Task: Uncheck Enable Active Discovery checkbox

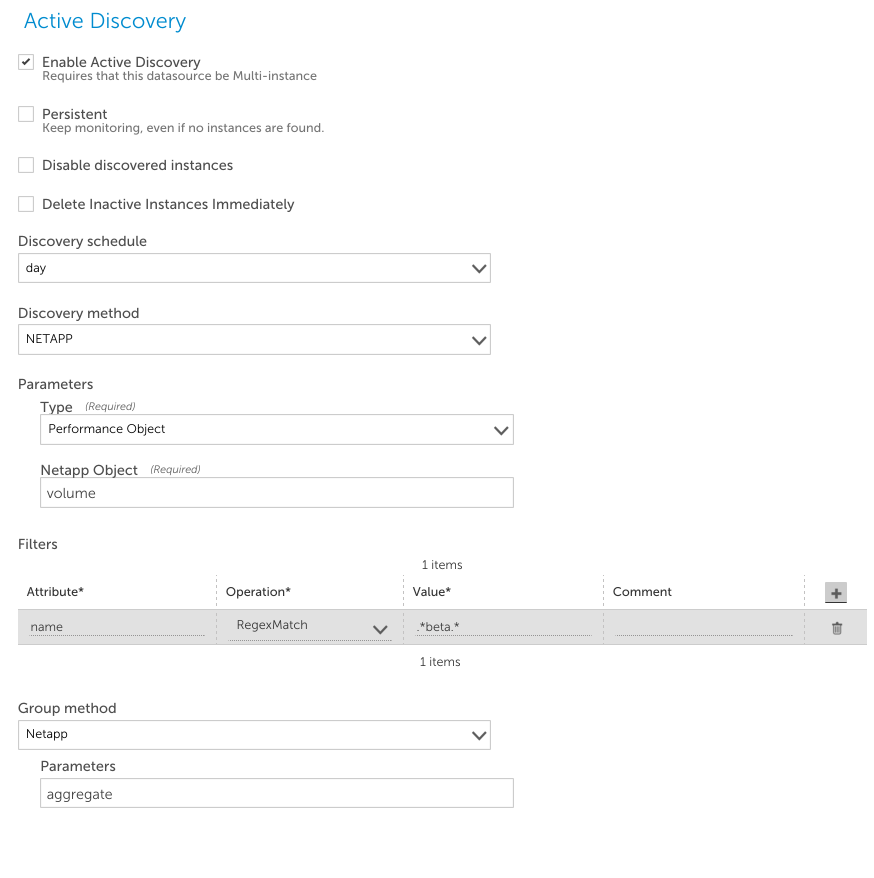Action: point(26,62)
